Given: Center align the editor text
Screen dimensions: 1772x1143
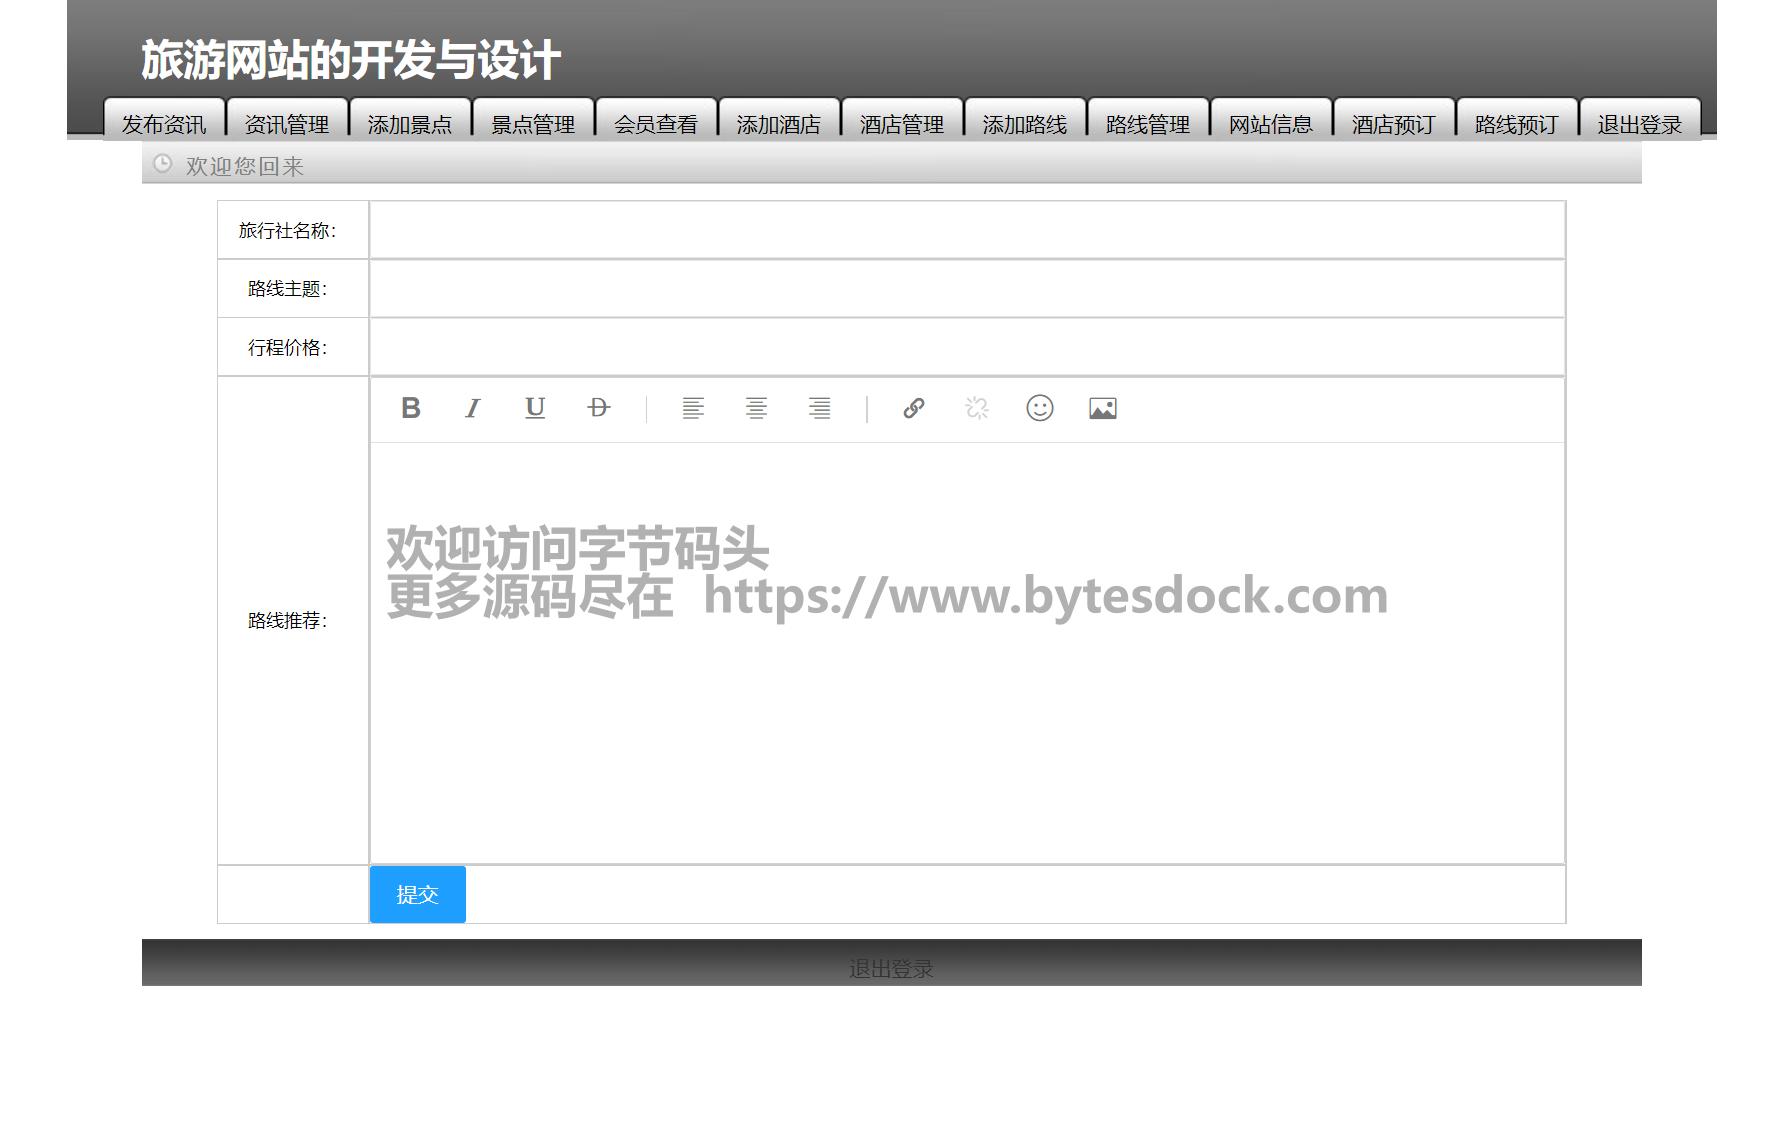Looking at the screenshot, I should [x=756, y=408].
